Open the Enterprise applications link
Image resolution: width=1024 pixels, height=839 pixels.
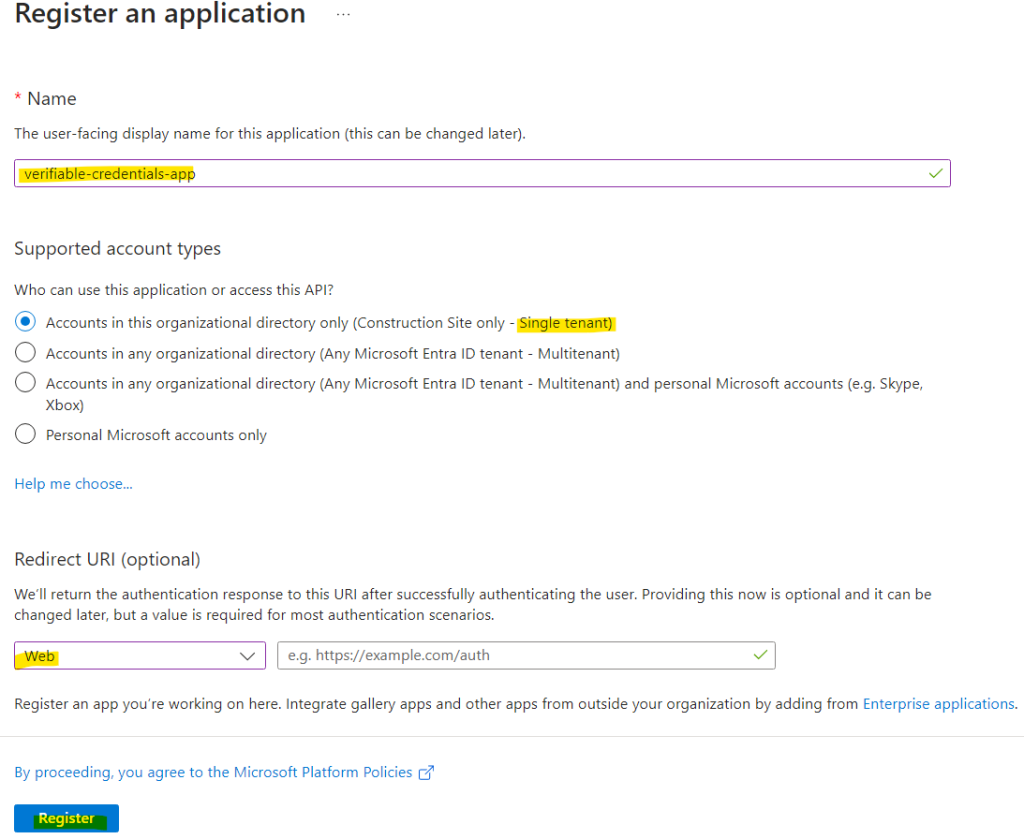[x=938, y=704]
